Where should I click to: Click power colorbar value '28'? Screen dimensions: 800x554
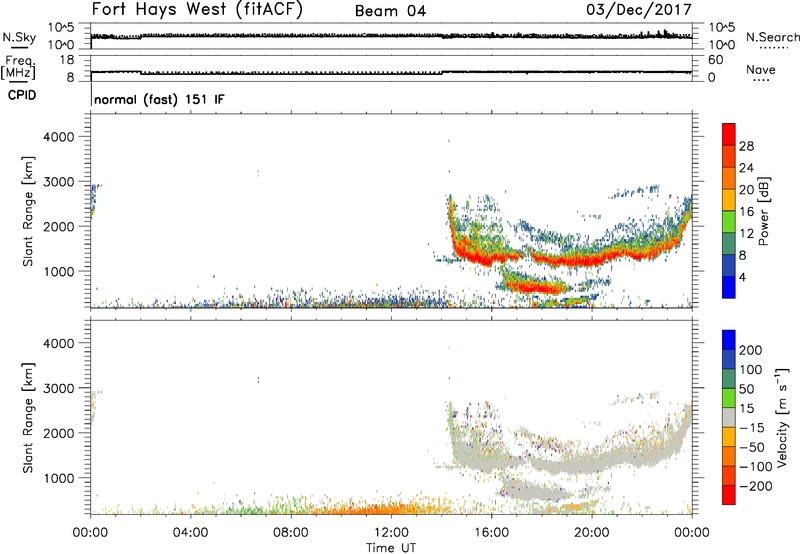[746, 146]
